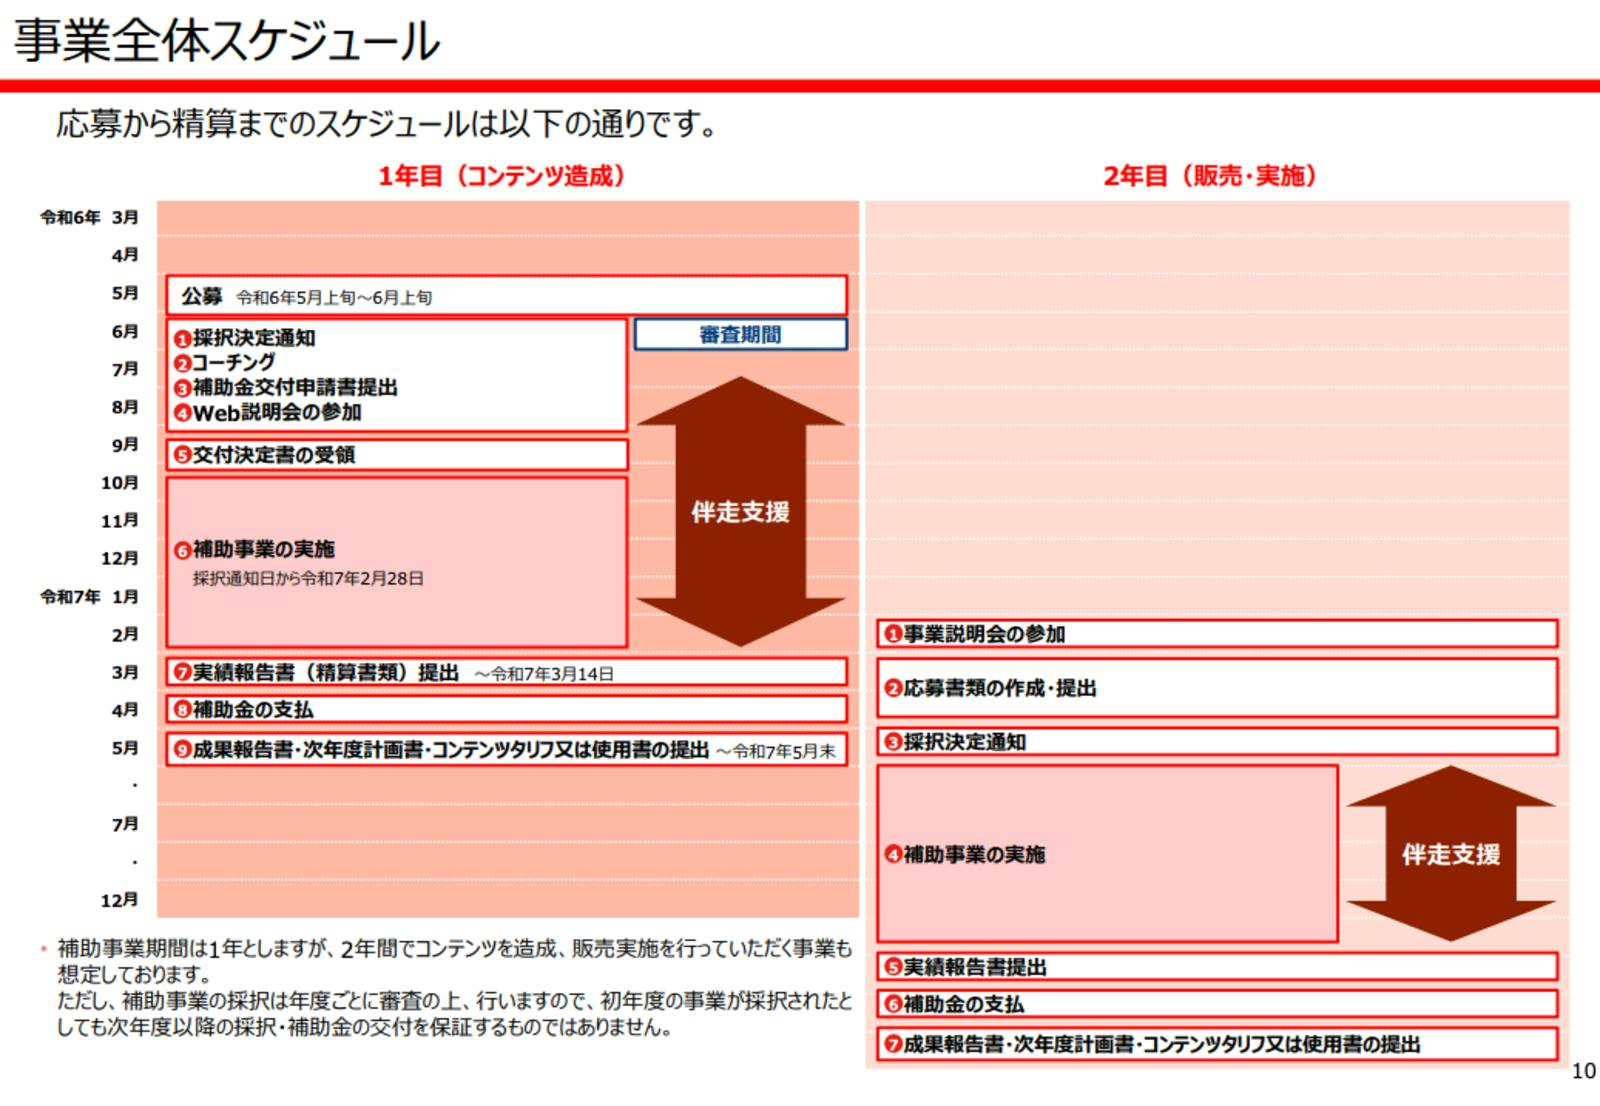Click the 公募 令和6年5月上旬～6月上旬 box
The height and width of the screenshot is (1106, 1600).
[x=506, y=296]
